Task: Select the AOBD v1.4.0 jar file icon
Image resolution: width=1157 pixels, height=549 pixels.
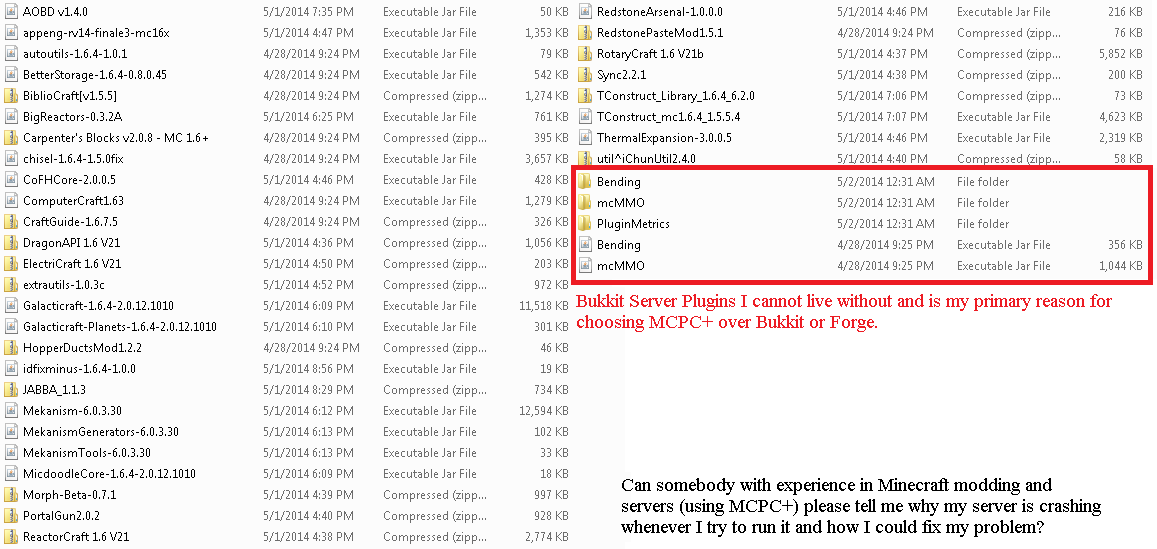Action: [x=10, y=12]
